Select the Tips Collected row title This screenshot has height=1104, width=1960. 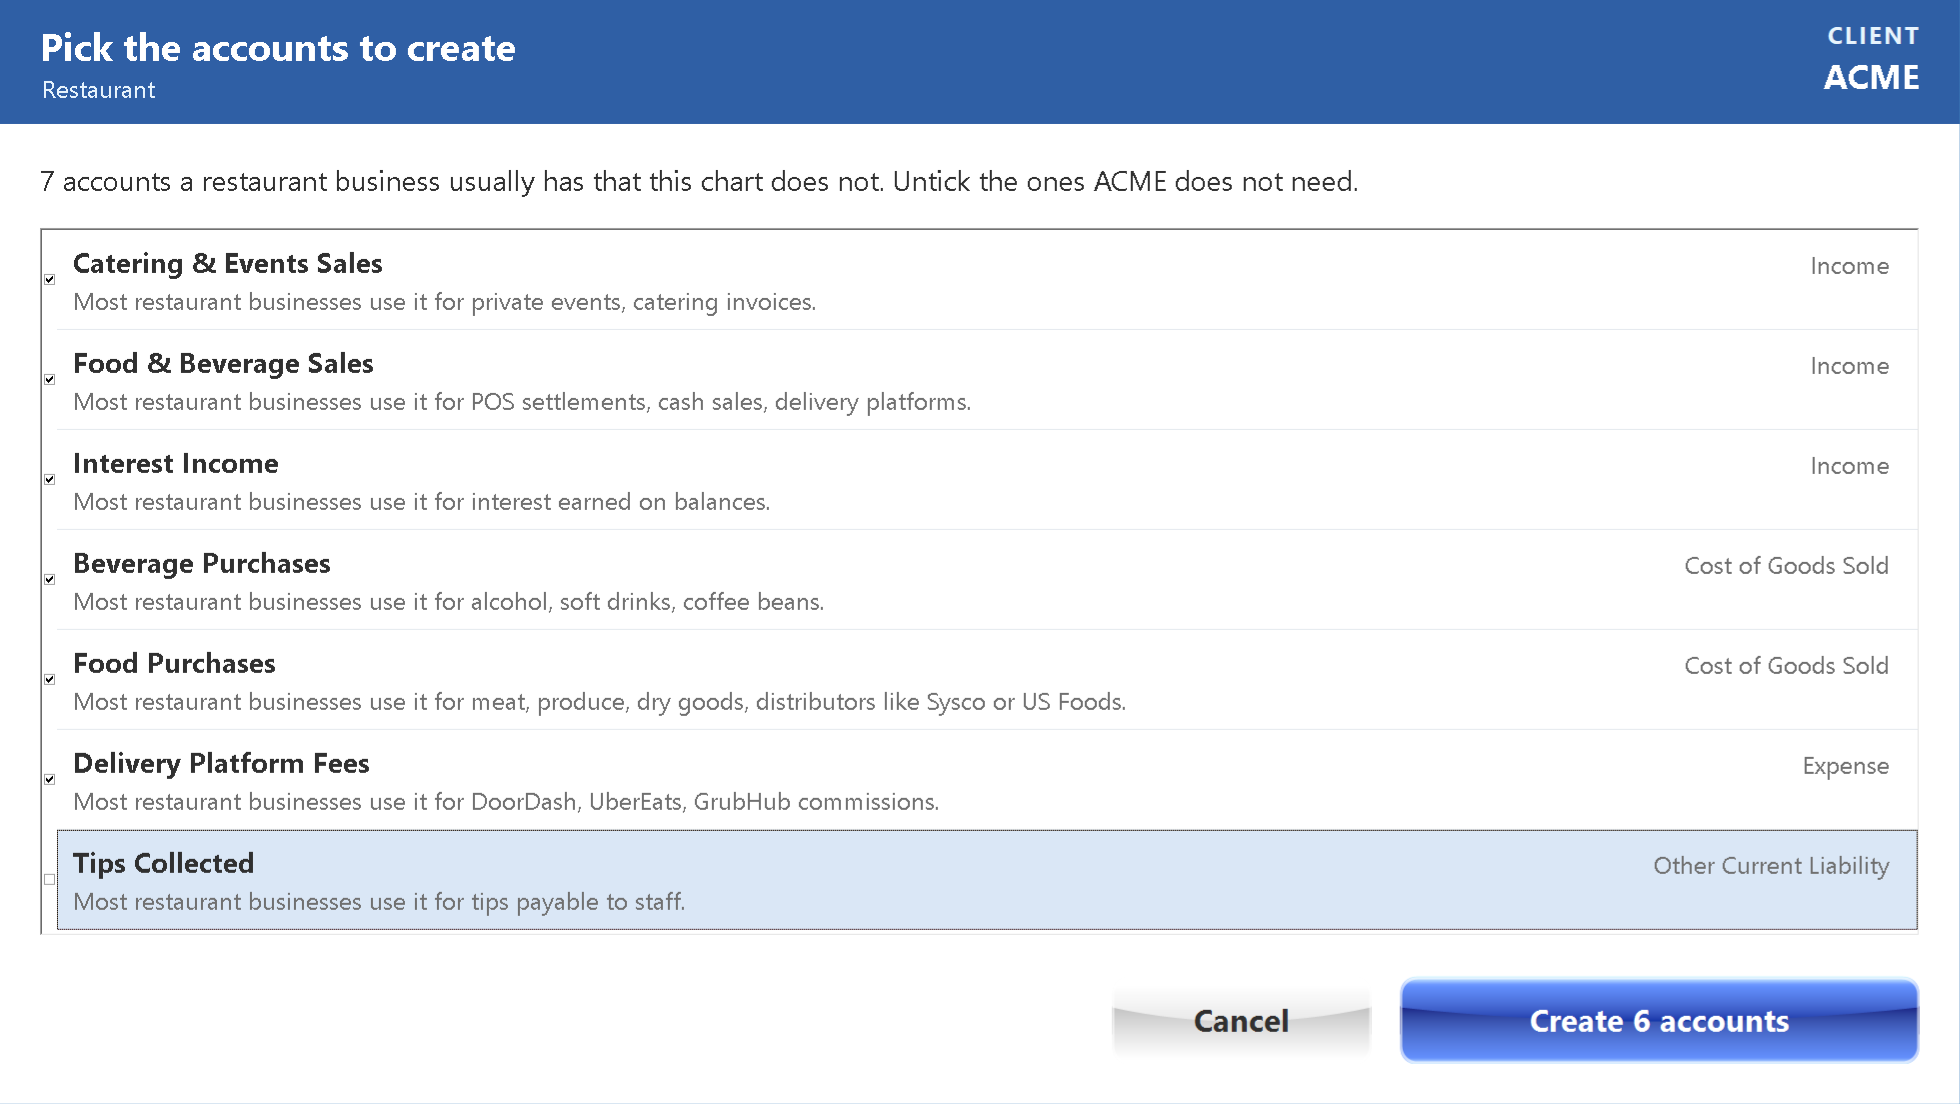[x=164, y=863]
